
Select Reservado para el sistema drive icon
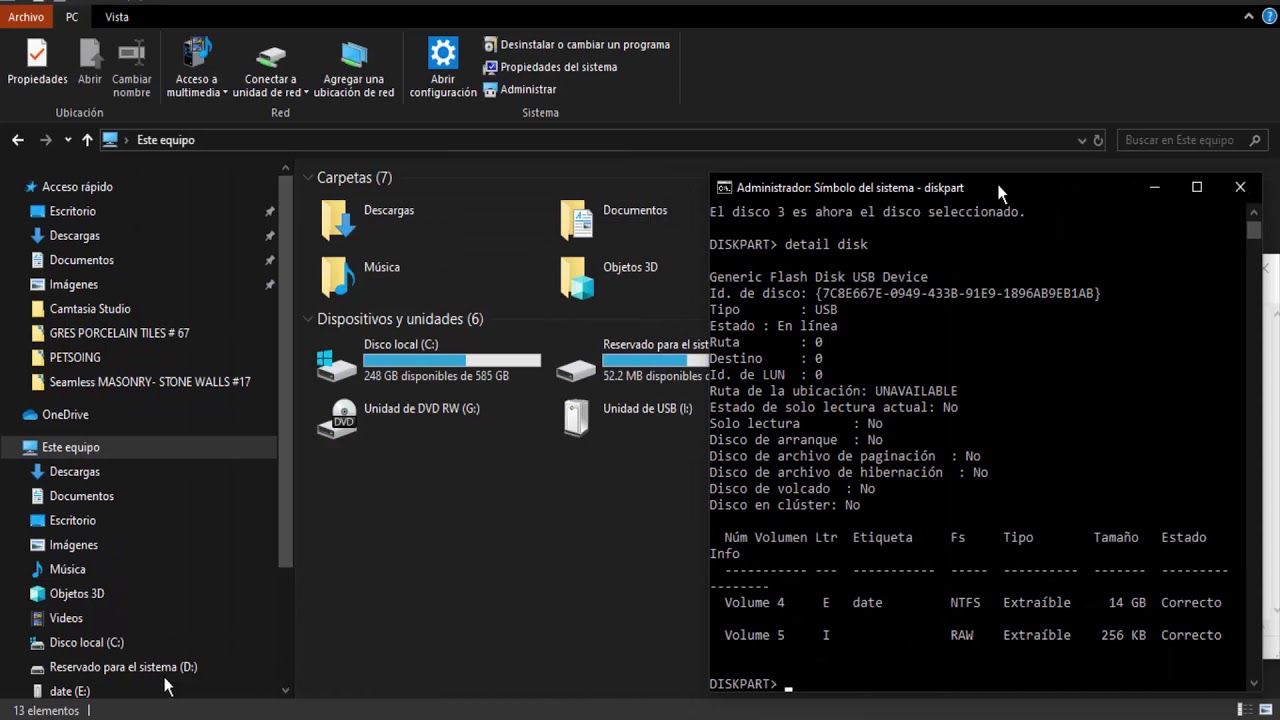[x=576, y=368]
